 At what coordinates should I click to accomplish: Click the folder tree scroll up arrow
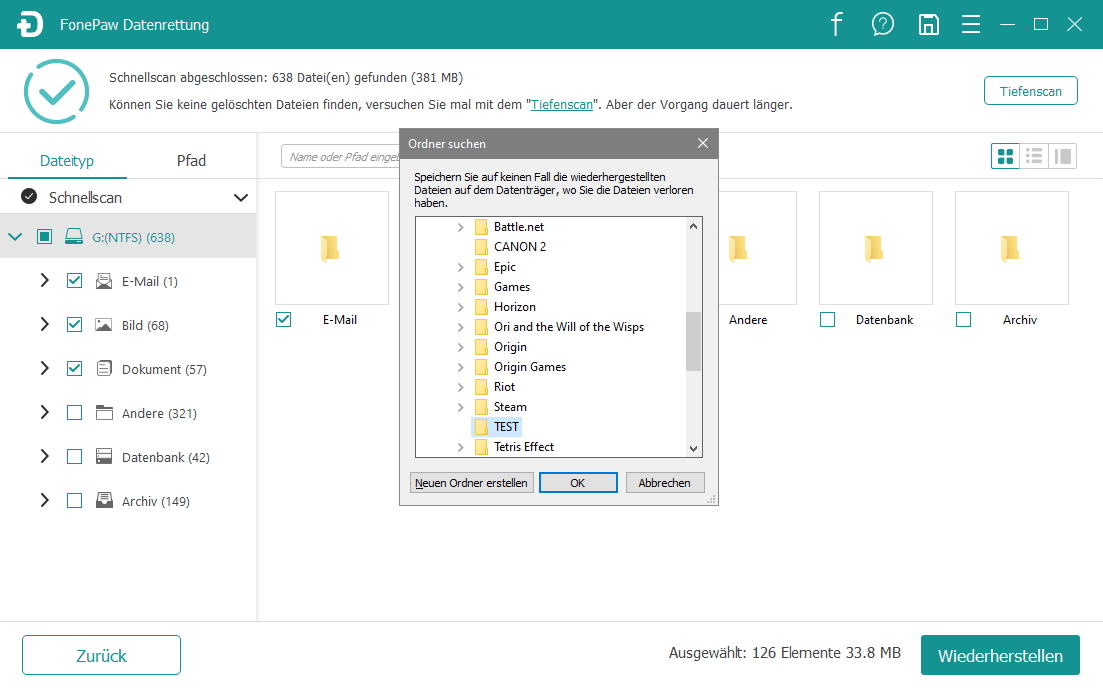click(694, 226)
